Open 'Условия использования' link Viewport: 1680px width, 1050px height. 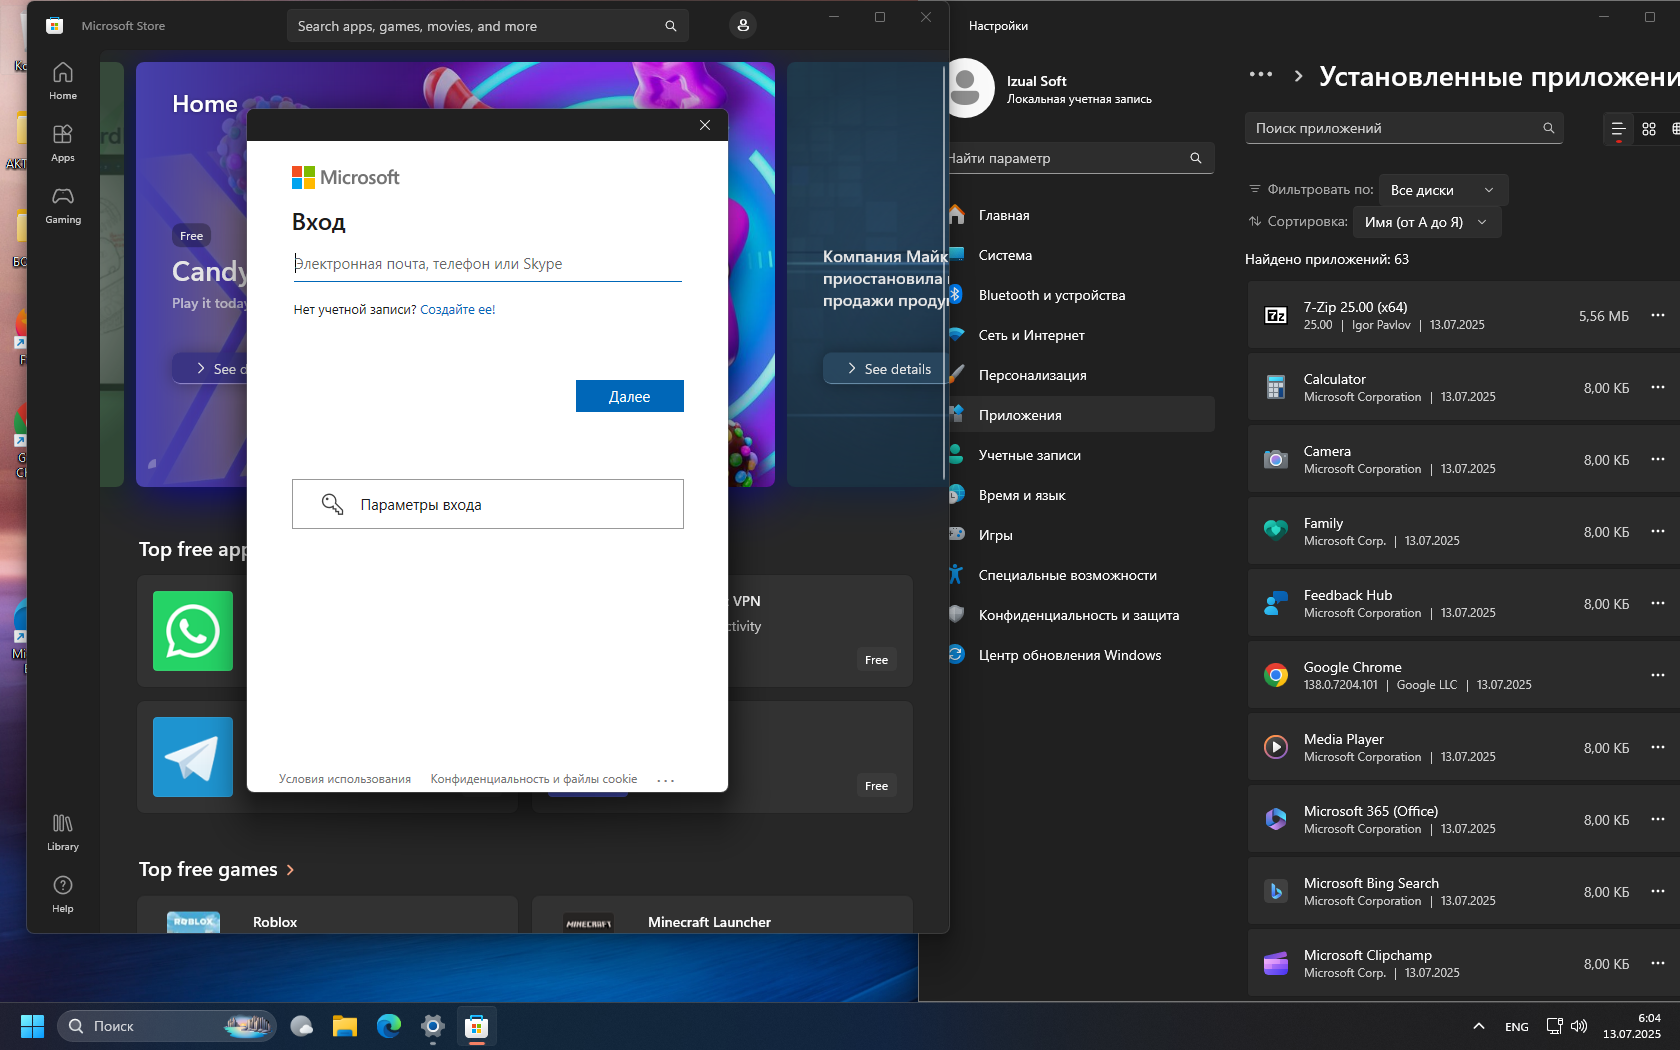click(345, 779)
